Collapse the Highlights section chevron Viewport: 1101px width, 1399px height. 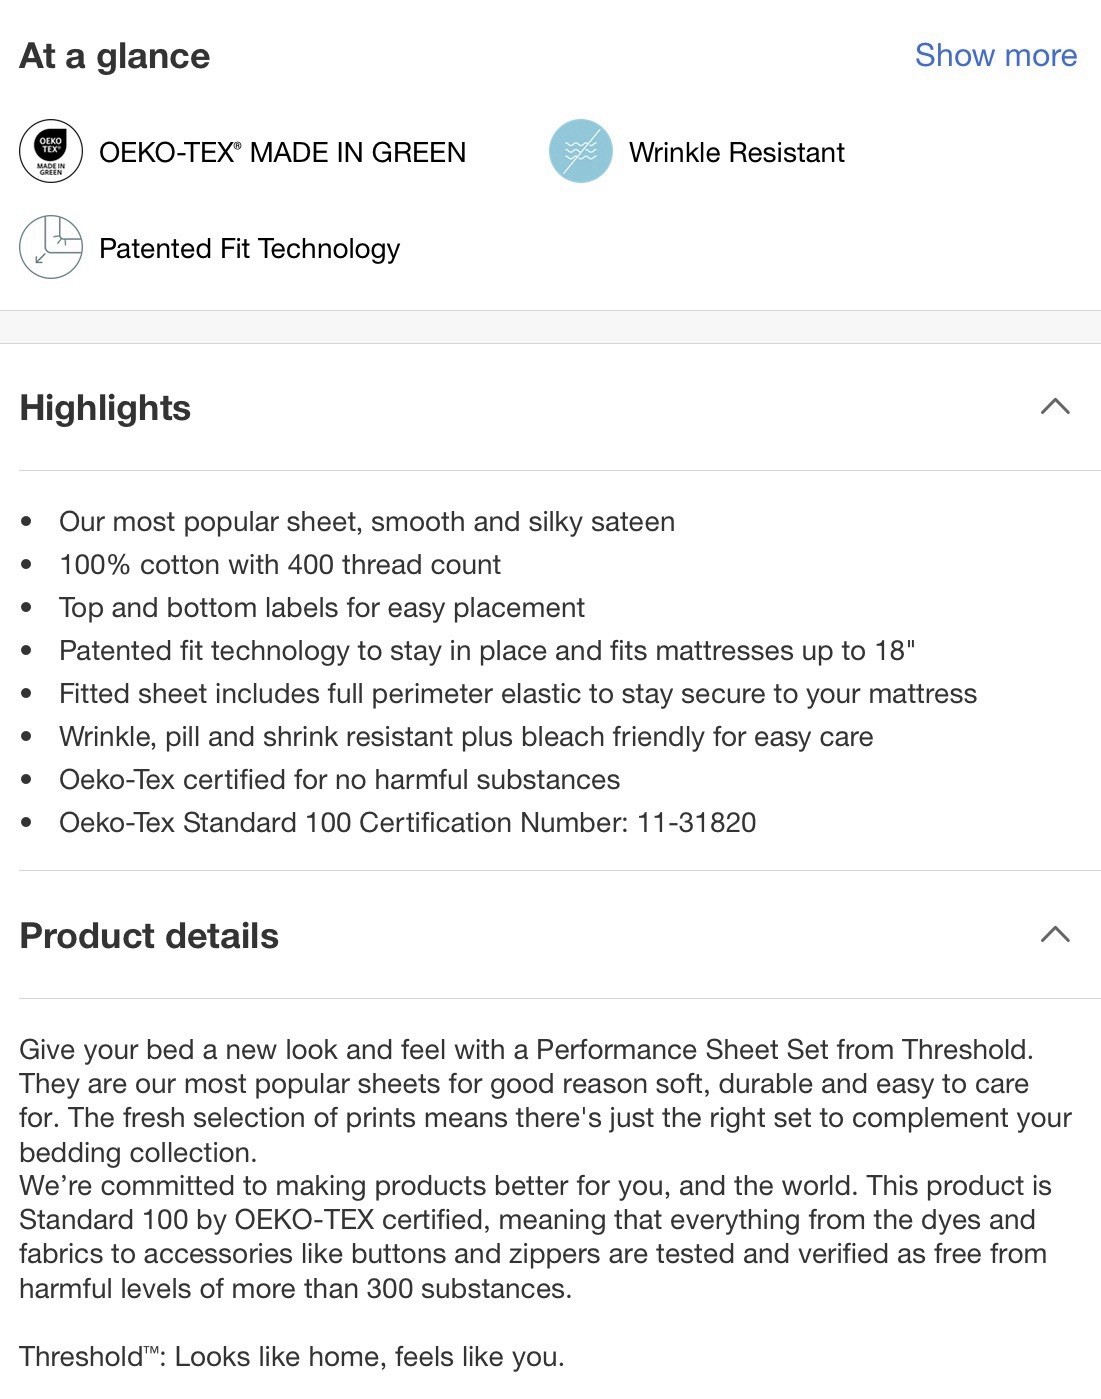coord(1055,407)
